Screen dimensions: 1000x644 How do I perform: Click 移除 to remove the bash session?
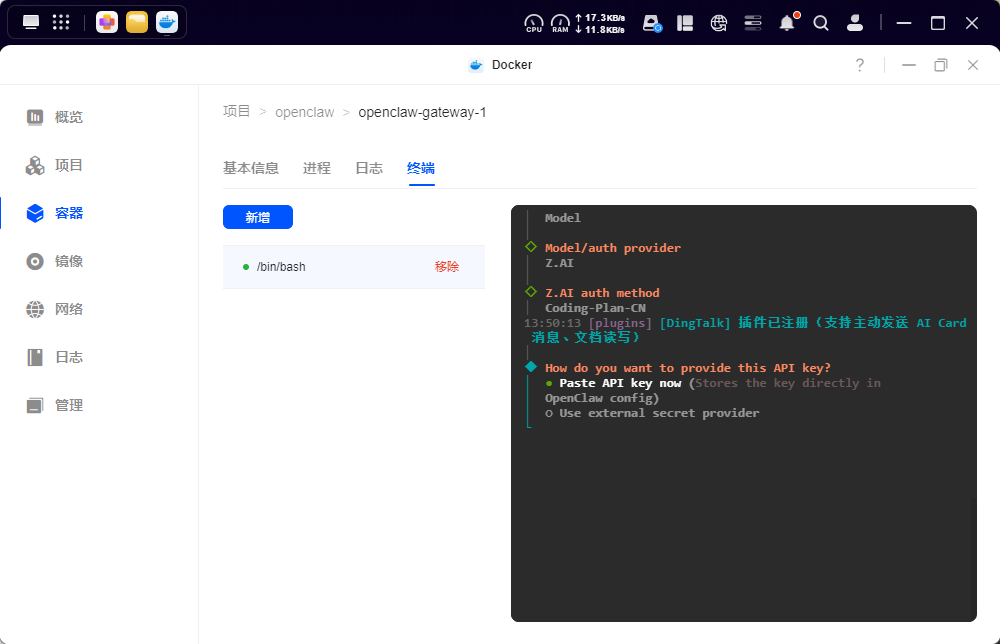pyautogui.click(x=446, y=266)
